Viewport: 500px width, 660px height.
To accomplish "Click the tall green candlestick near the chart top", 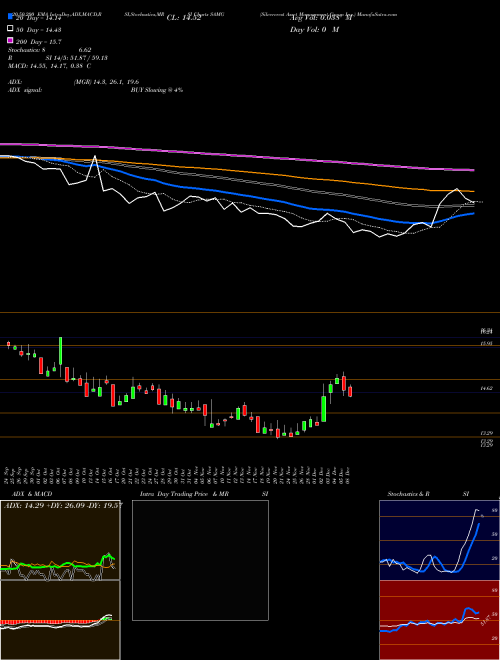I will [x=61, y=351].
